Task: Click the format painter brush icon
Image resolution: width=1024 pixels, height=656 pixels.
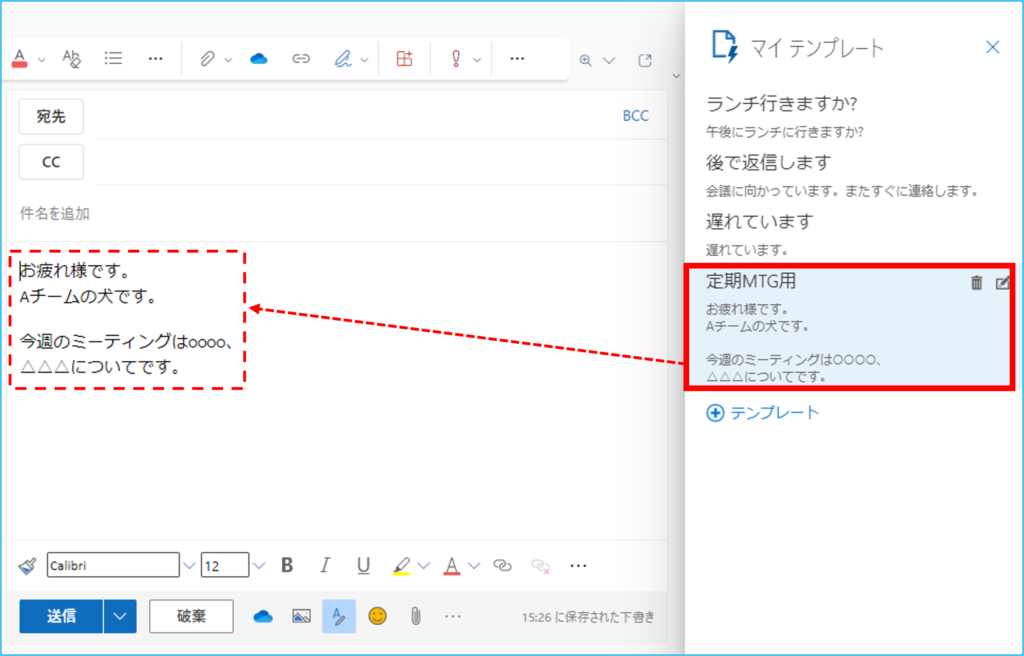Action: pos(27,566)
